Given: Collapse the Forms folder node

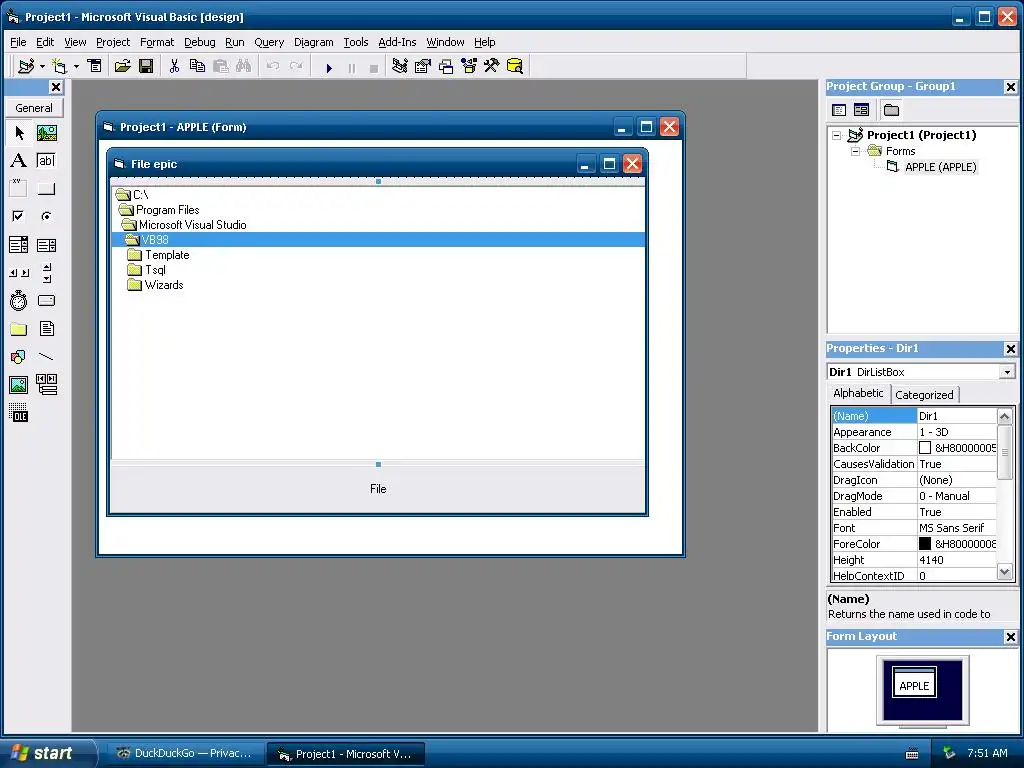Looking at the screenshot, I should 855,151.
